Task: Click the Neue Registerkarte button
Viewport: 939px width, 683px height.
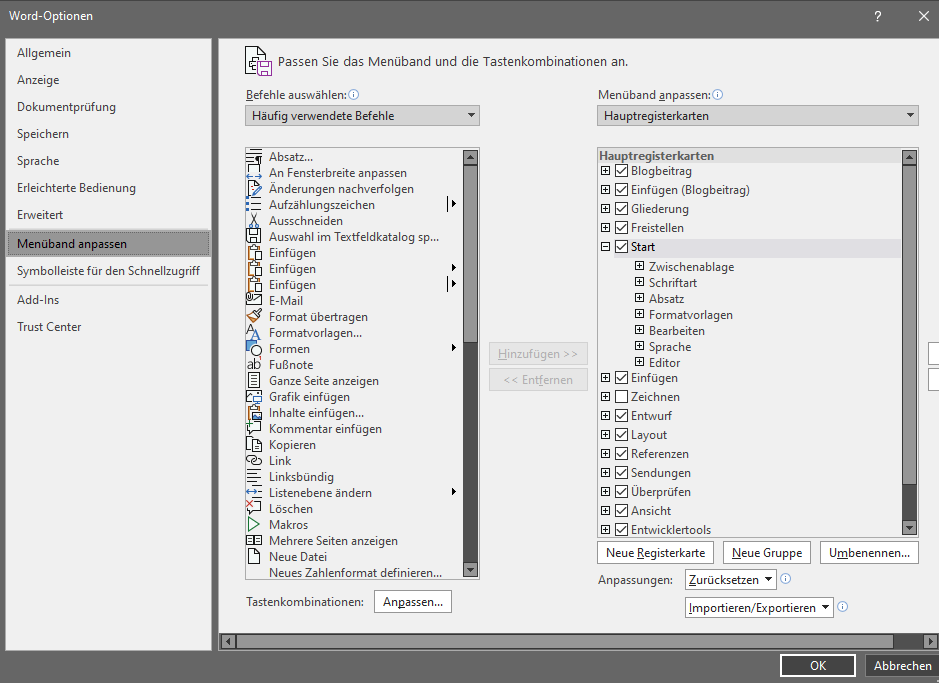Action: [x=655, y=553]
